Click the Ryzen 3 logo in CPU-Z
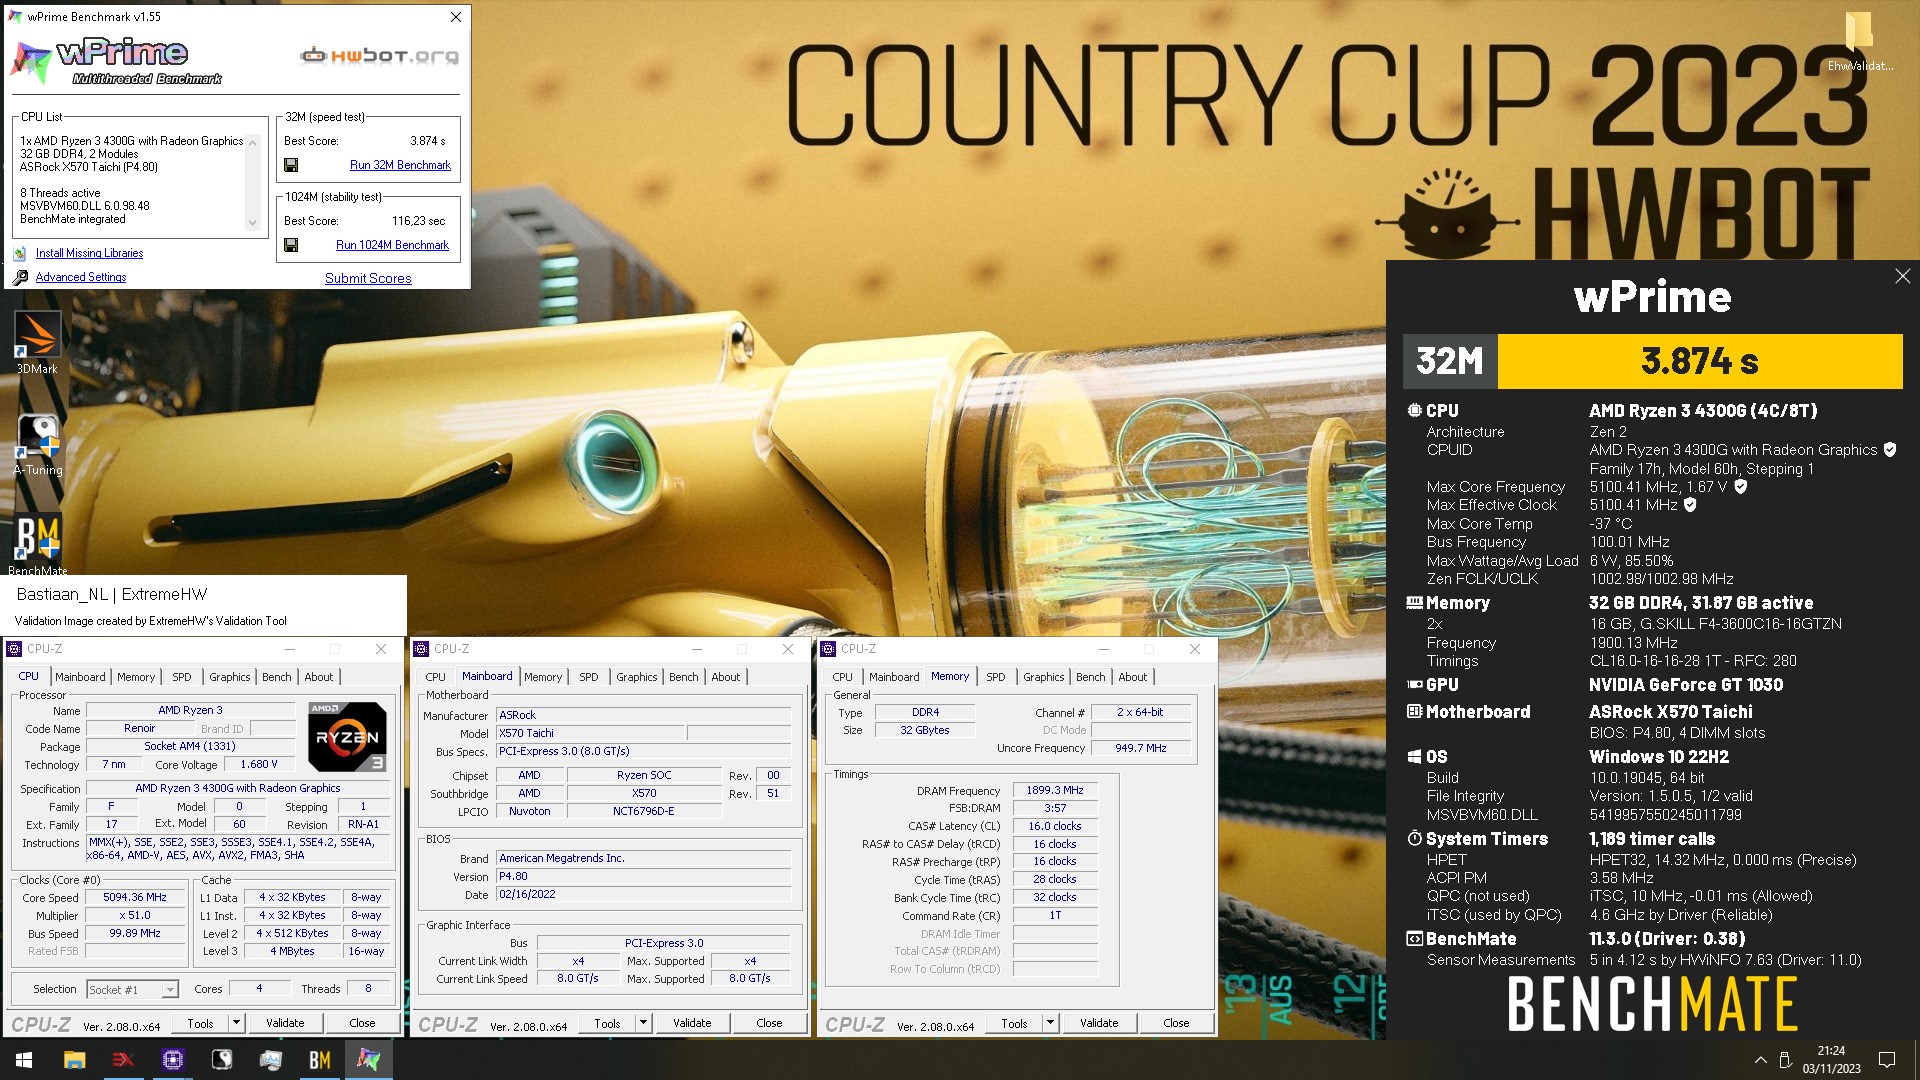This screenshot has width=1920, height=1080. 347,737
